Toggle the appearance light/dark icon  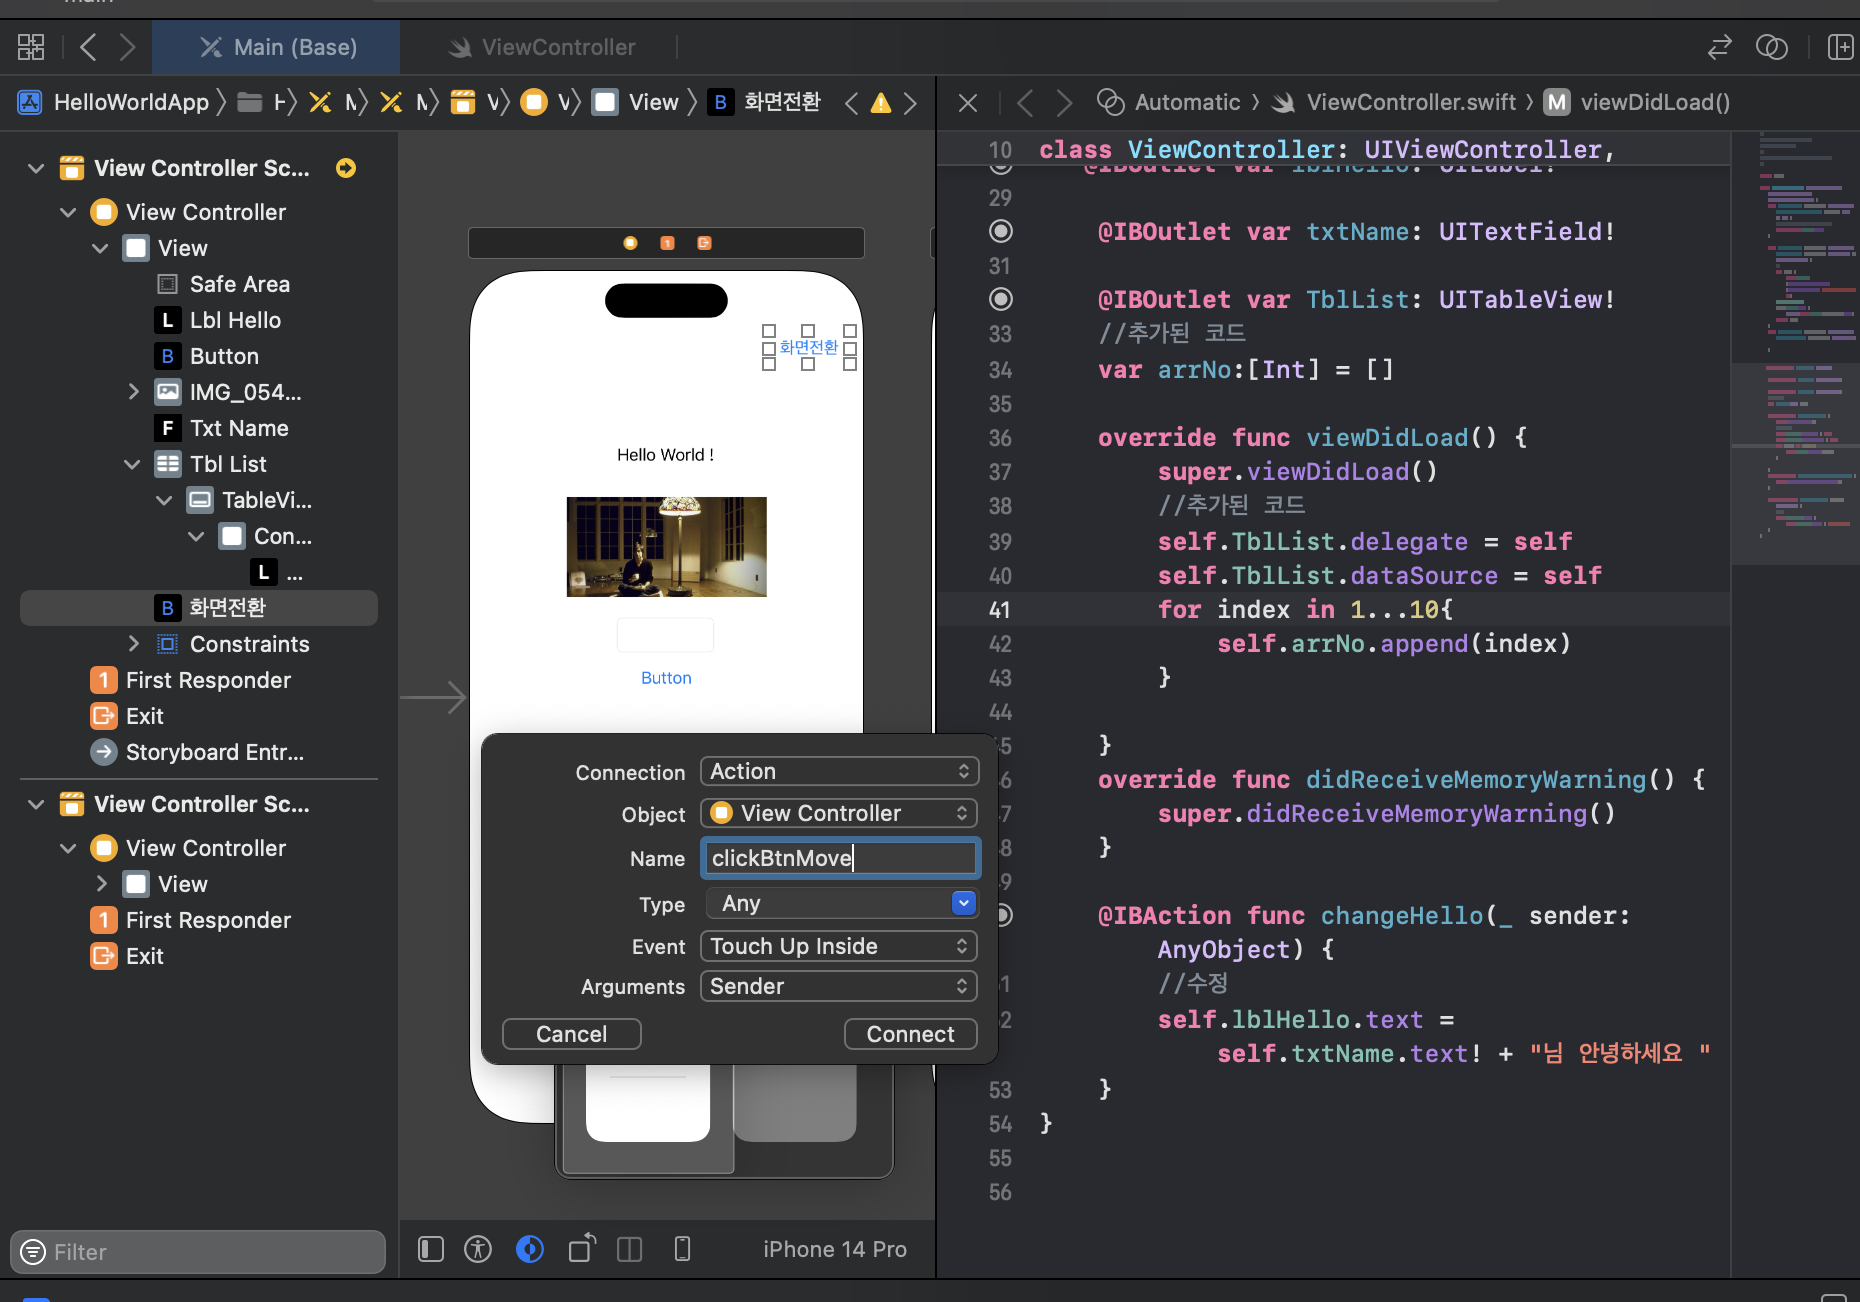click(x=530, y=1249)
